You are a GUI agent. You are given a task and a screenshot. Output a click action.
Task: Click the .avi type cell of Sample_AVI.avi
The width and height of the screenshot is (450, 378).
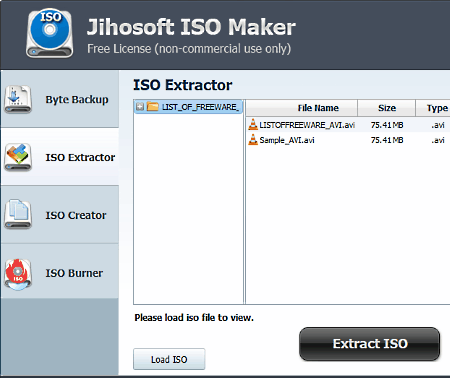(438, 140)
